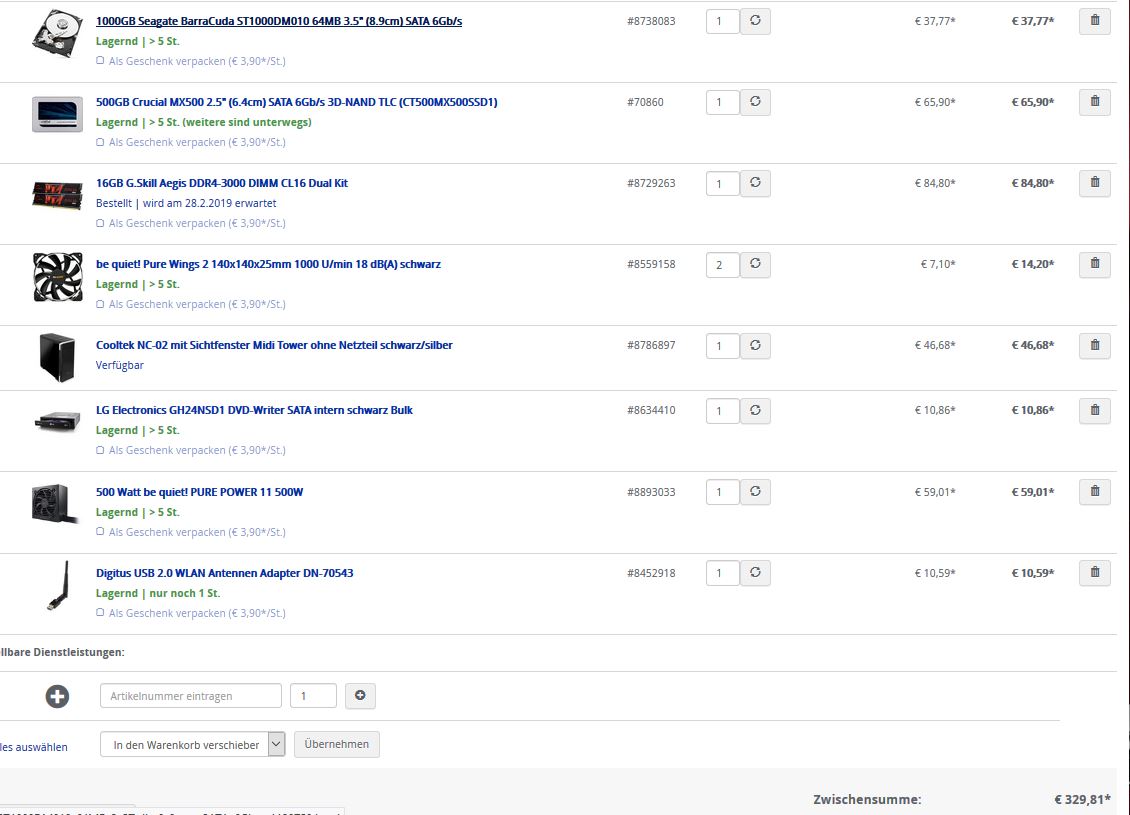The height and width of the screenshot is (815, 1130).
Task: Open the Cooltek NC-02 Midi Tower link
Action: (274, 345)
